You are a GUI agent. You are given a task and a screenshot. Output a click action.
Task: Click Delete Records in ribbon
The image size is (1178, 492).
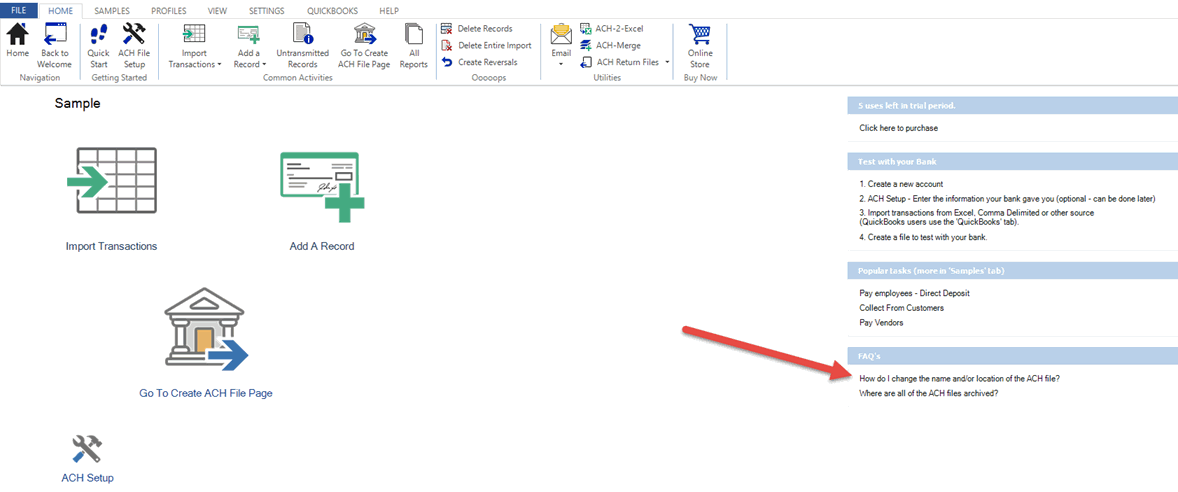pos(478,29)
